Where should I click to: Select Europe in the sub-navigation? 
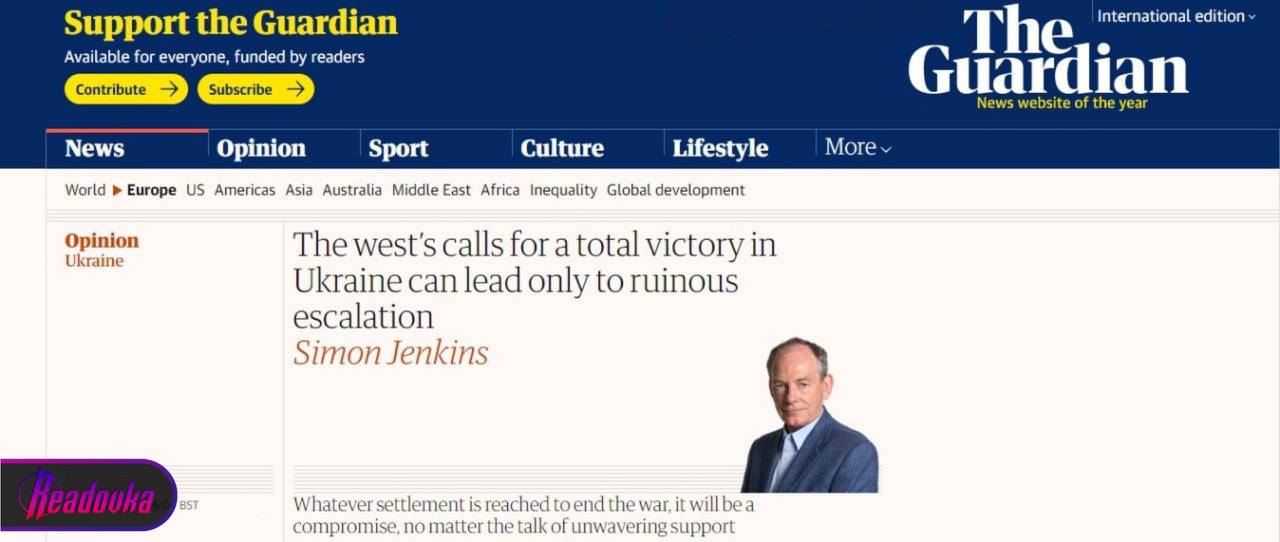(x=151, y=190)
